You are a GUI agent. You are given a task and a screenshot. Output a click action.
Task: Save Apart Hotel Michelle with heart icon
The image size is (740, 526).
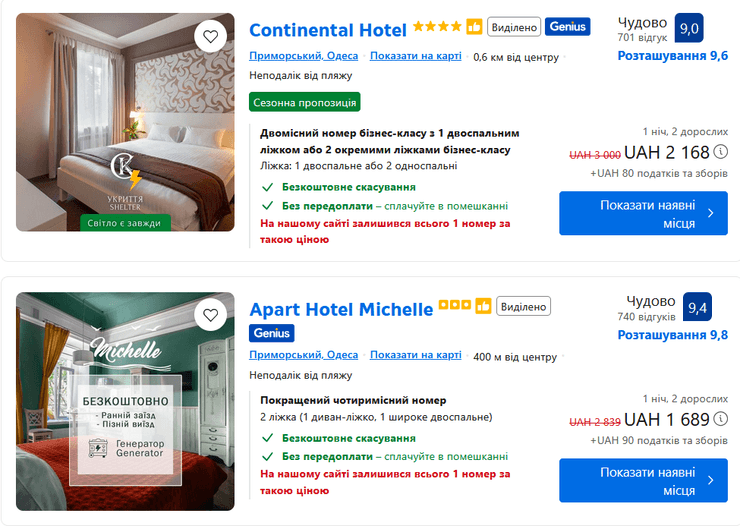[210, 315]
